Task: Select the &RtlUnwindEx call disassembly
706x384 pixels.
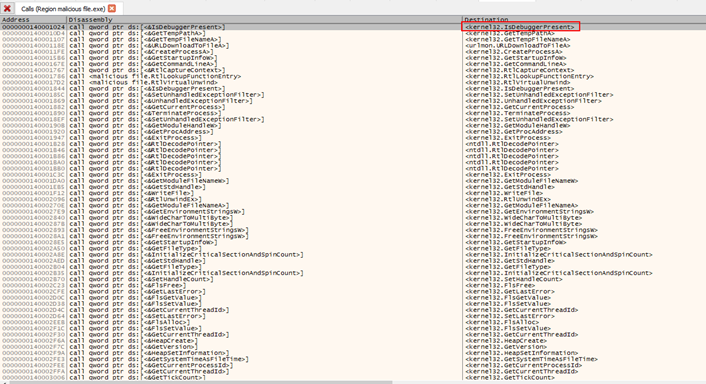Action: pos(135,199)
